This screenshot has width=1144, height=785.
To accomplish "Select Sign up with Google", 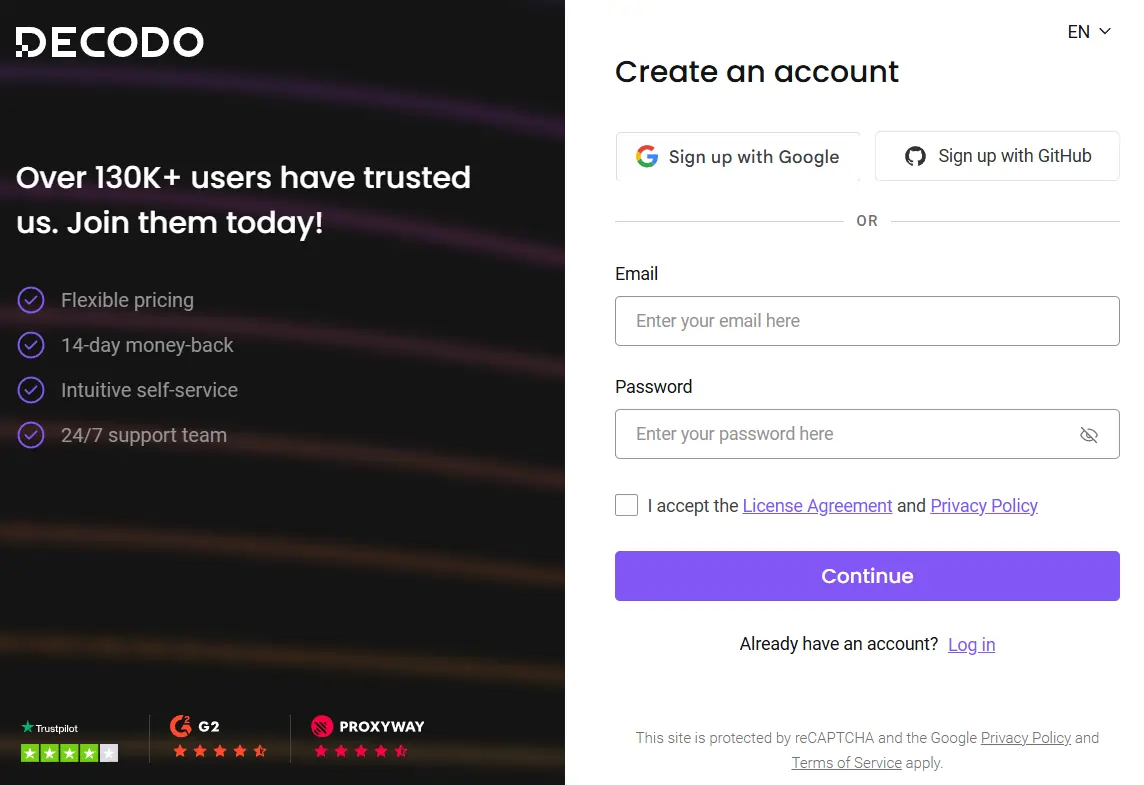I will pyautogui.click(x=737, y=156).
